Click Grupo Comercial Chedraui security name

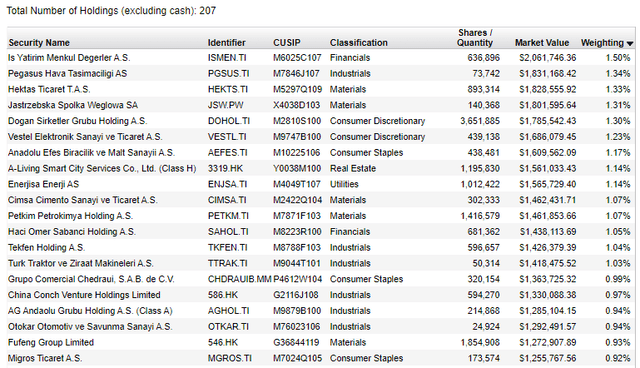click(x=91, y=279)
